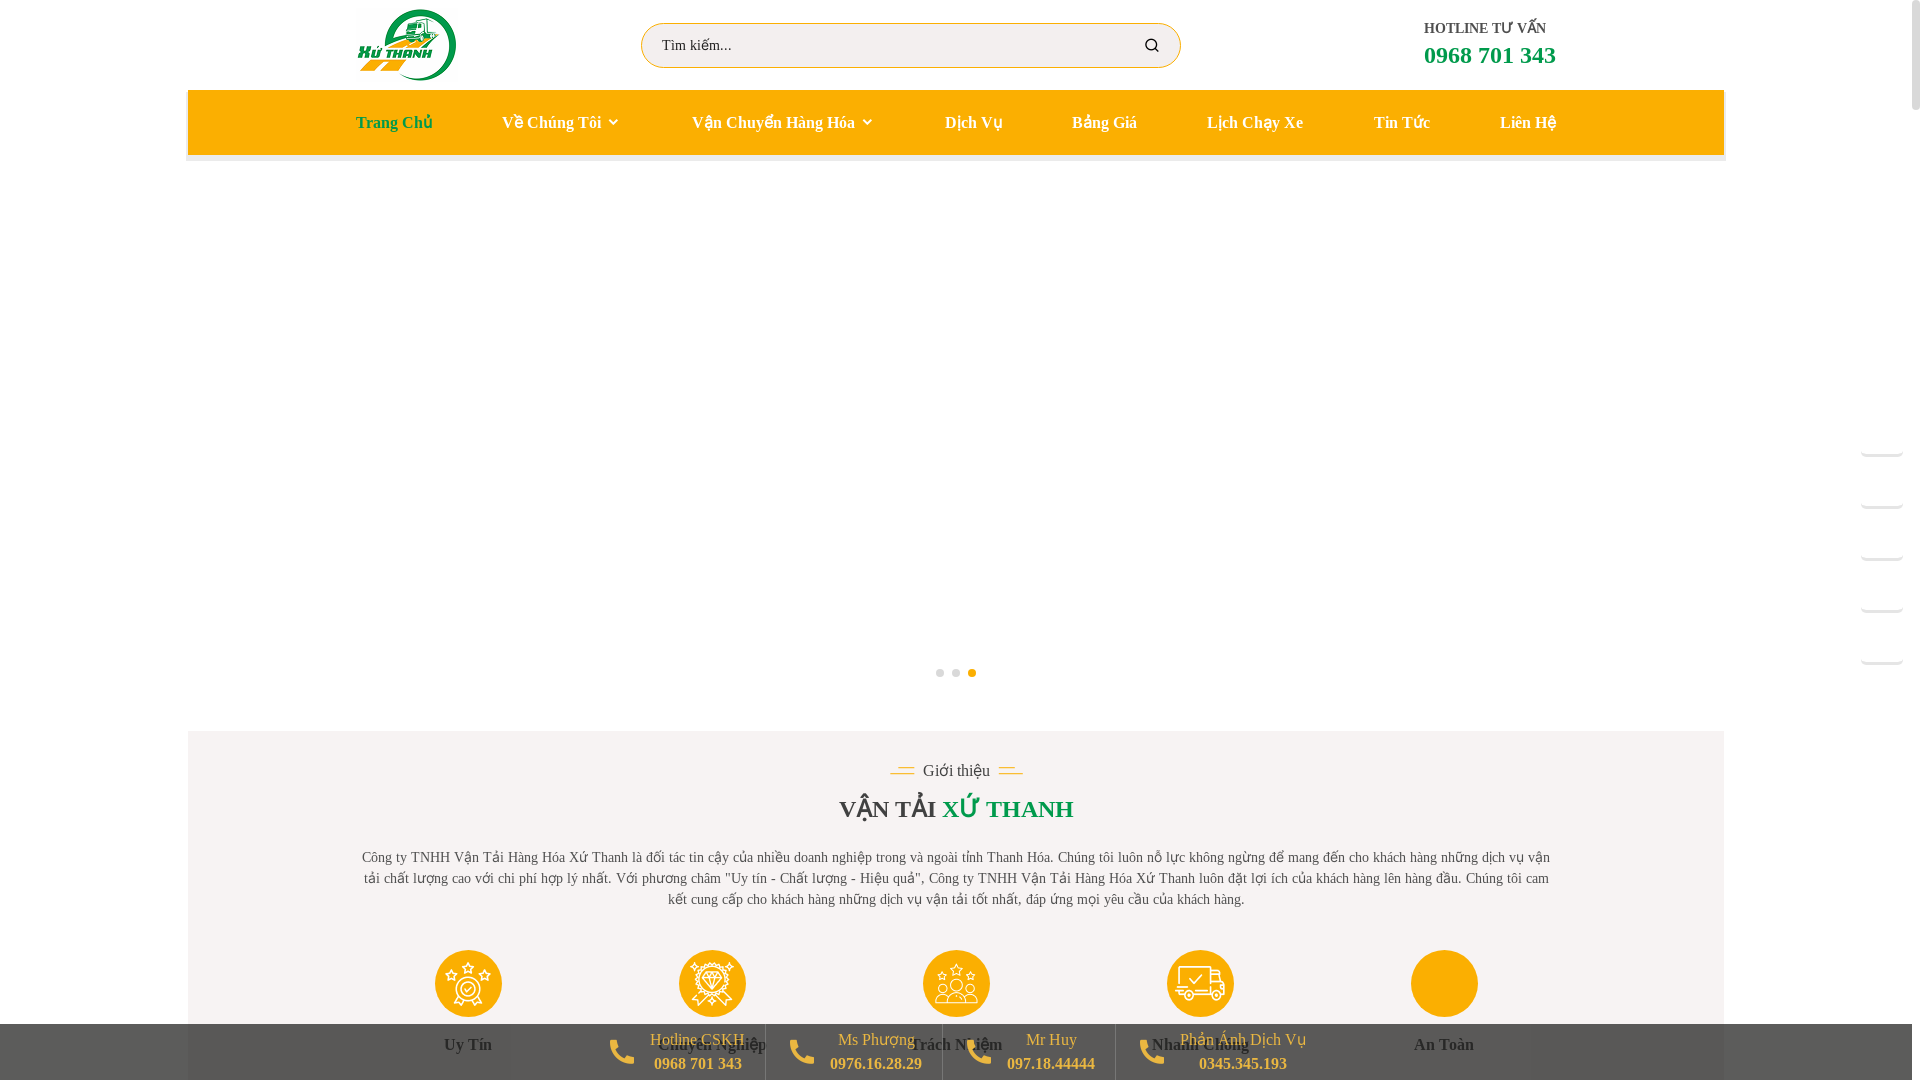Click the Uy Tín award icon
The height and width of the screenshot is (1080, 1920).
[468, 984]
